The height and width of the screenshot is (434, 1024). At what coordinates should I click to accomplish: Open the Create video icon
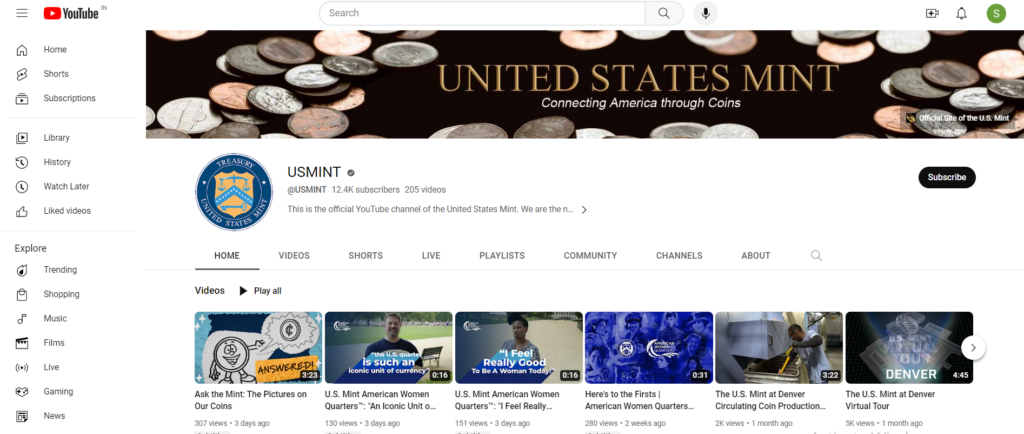(932, 13)
